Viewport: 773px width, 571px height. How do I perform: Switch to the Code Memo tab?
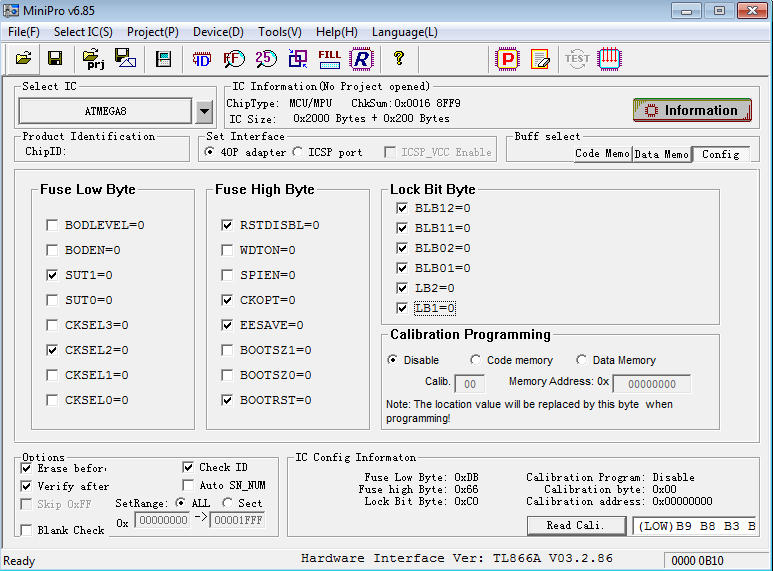pos(601,154)
